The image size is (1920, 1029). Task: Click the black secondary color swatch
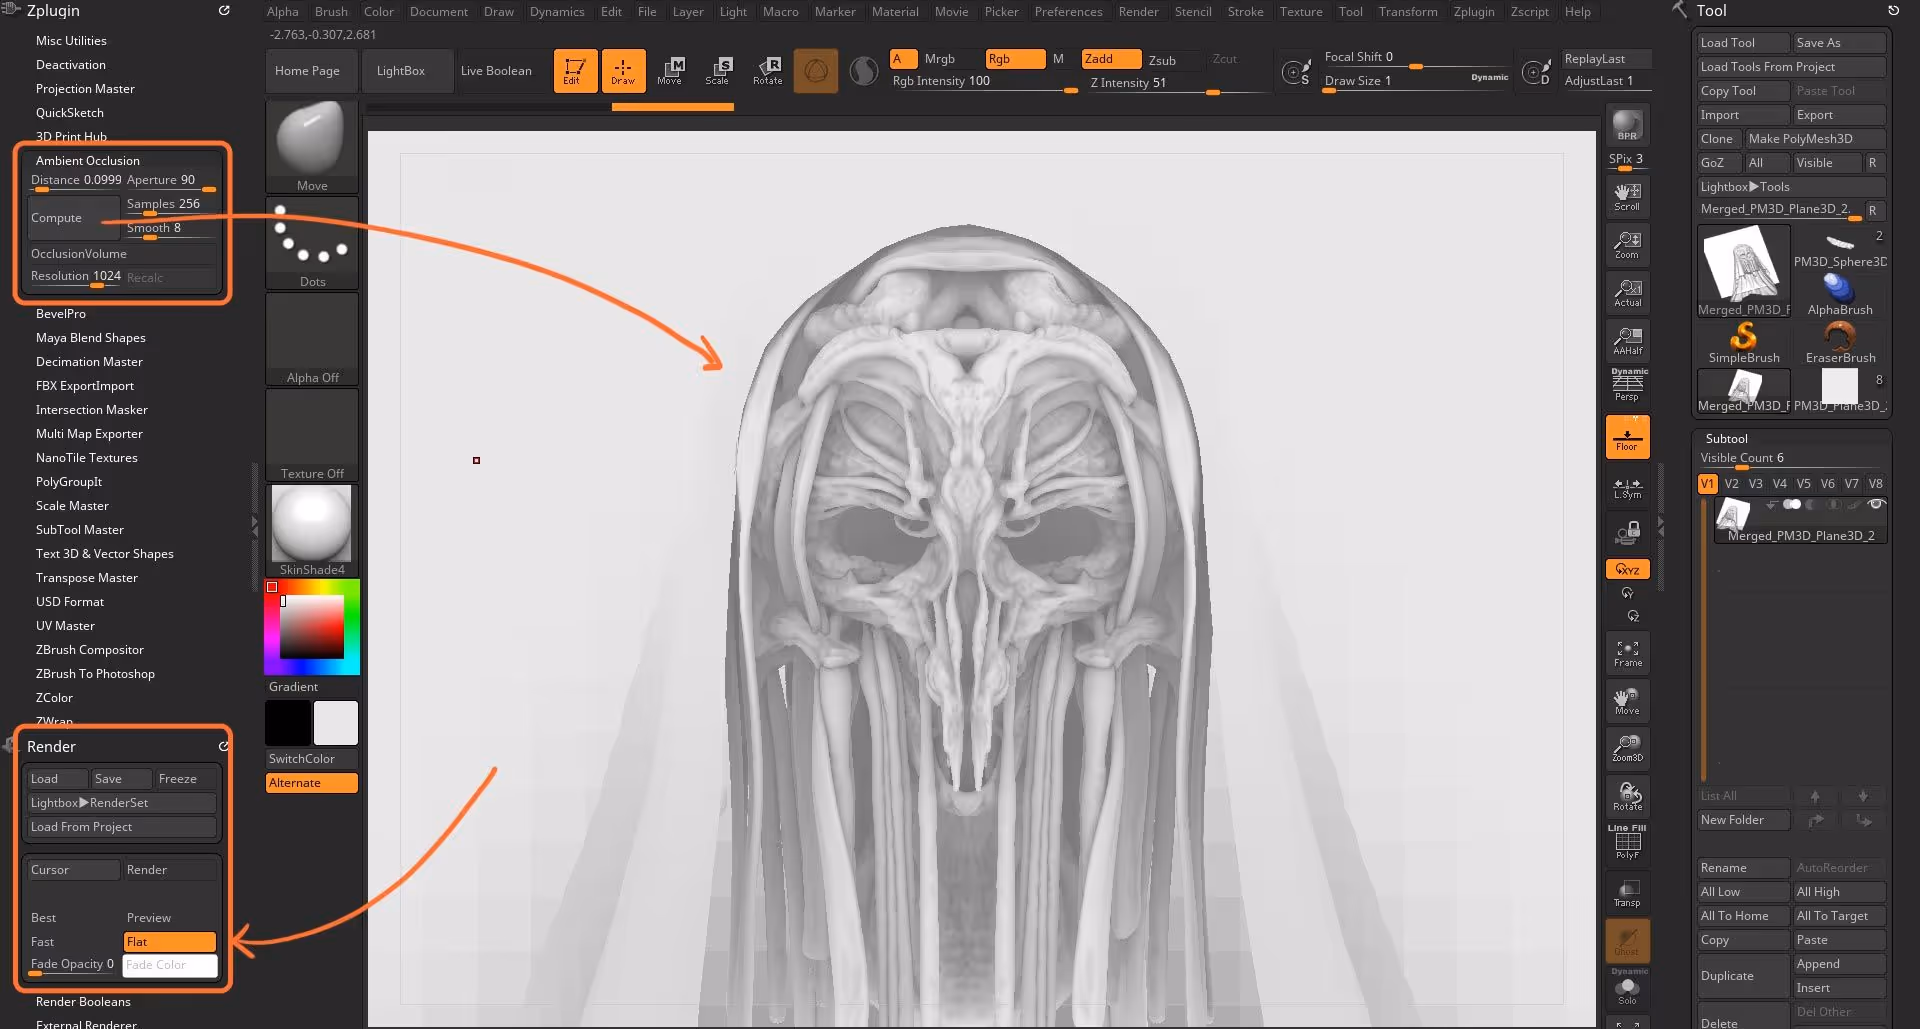coord(288,722)
